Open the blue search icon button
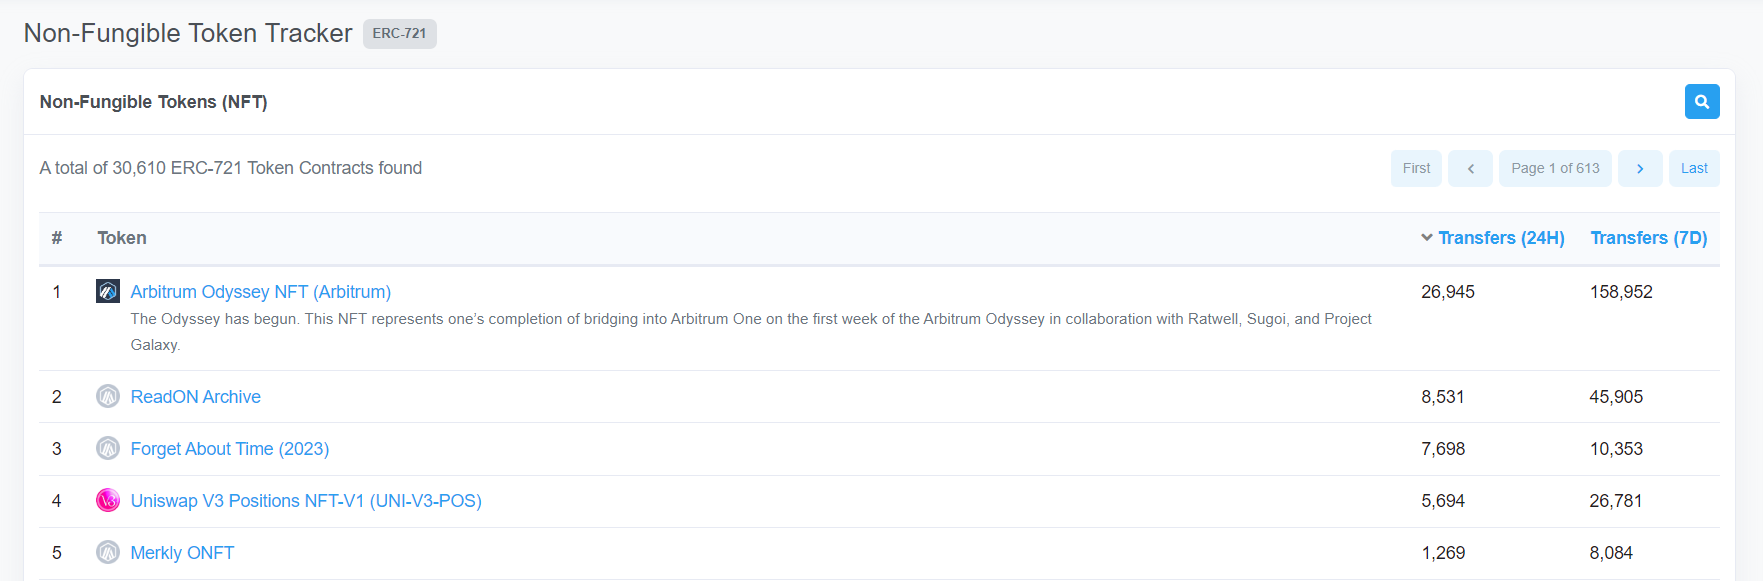Screen dimensions: 1763x581 pyautogui.click(x=1702, y=102)
